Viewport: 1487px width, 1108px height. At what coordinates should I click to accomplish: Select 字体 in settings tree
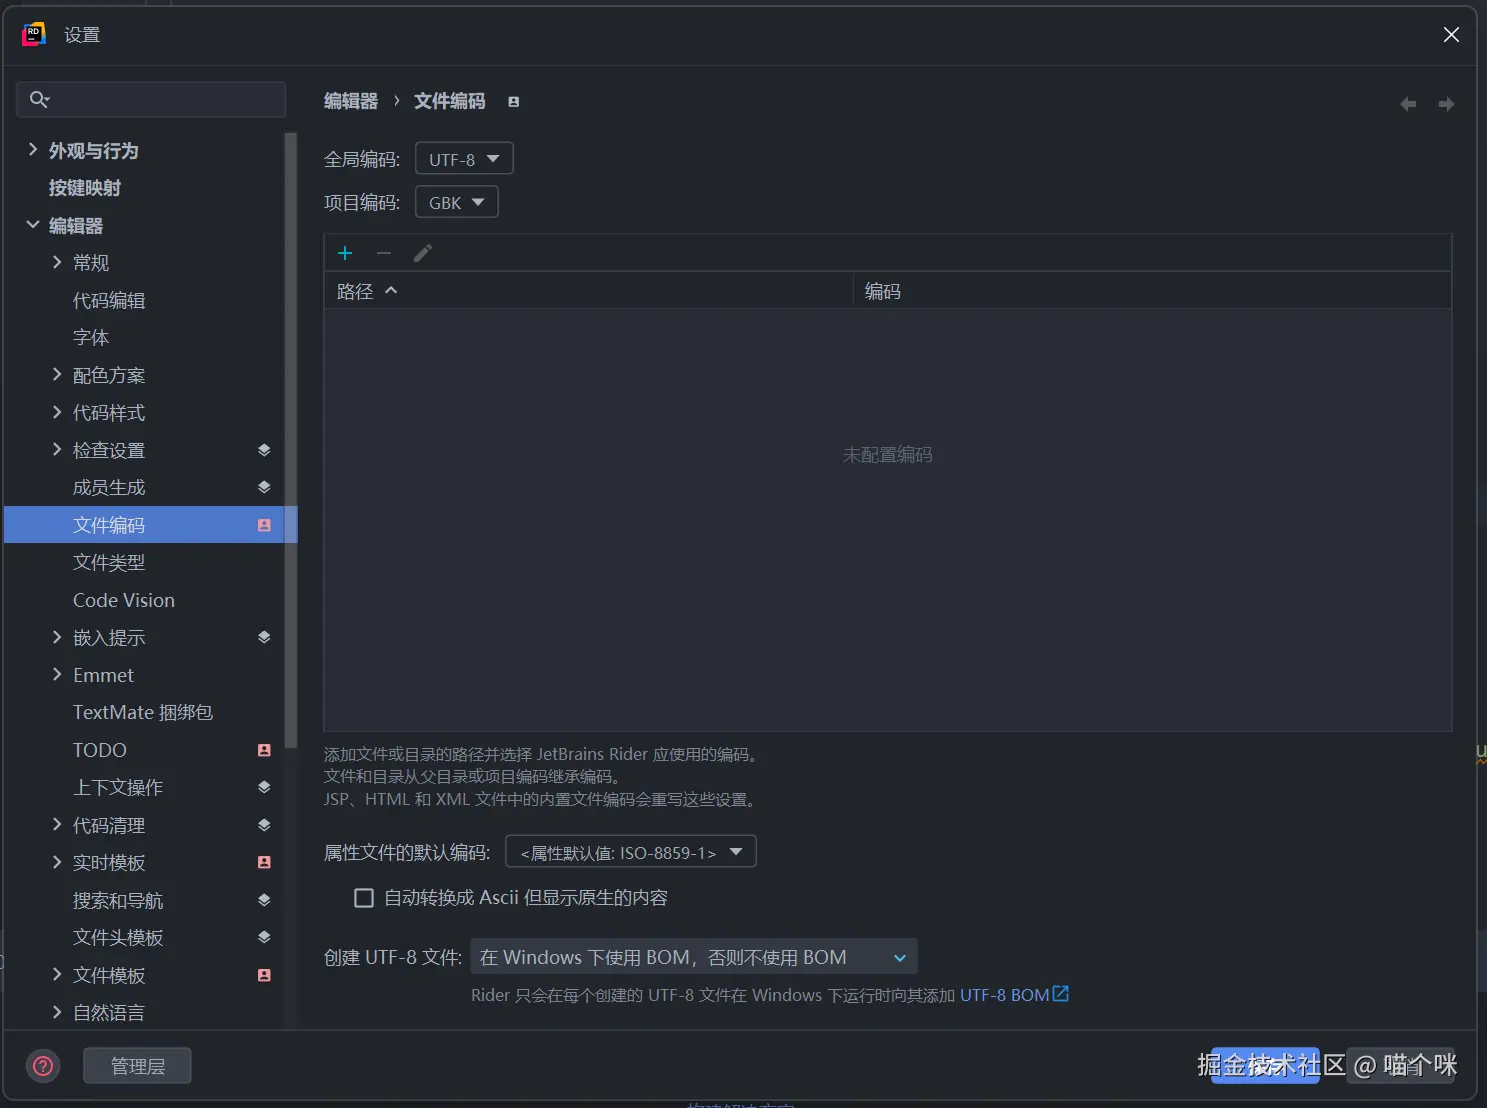pos(91,338)
